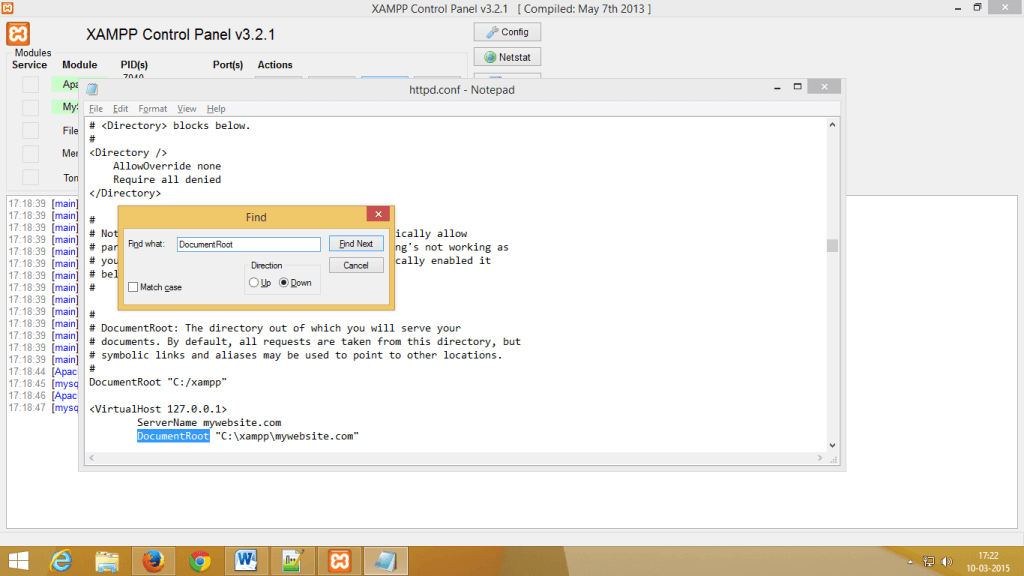Viewport: 1024px width, 576px height.
Task: Click the Find Next button
Action: (x=356, y=244)
